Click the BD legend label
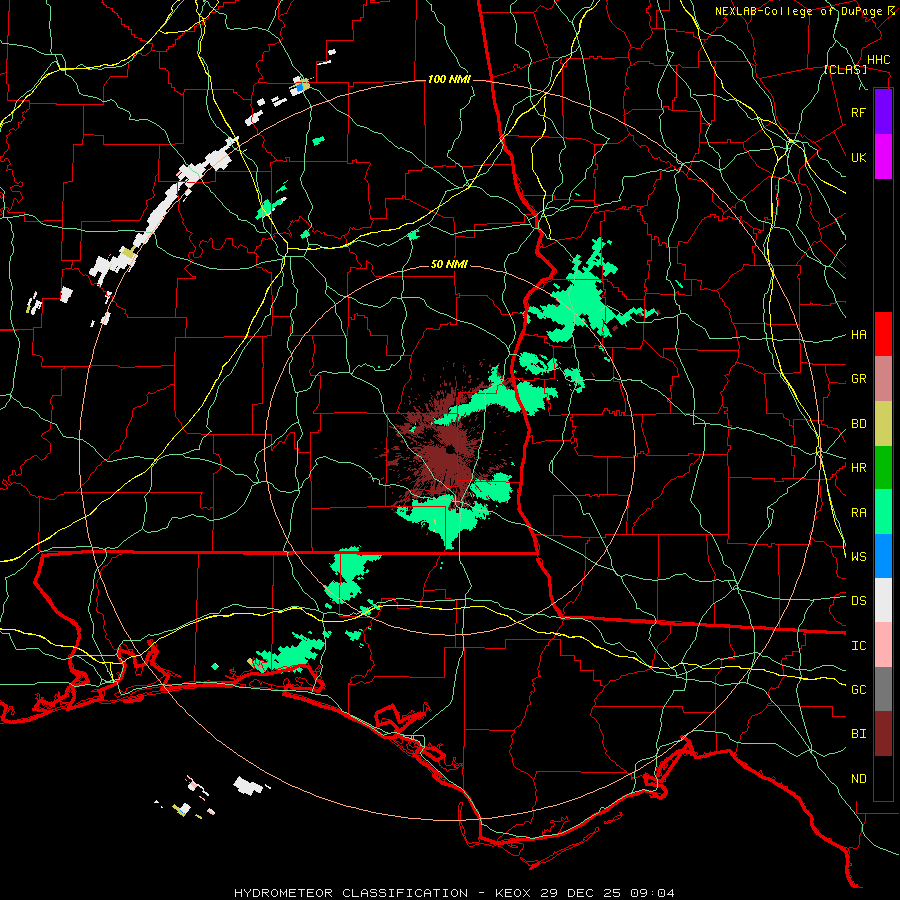900x900 pixels. (858, 424)
